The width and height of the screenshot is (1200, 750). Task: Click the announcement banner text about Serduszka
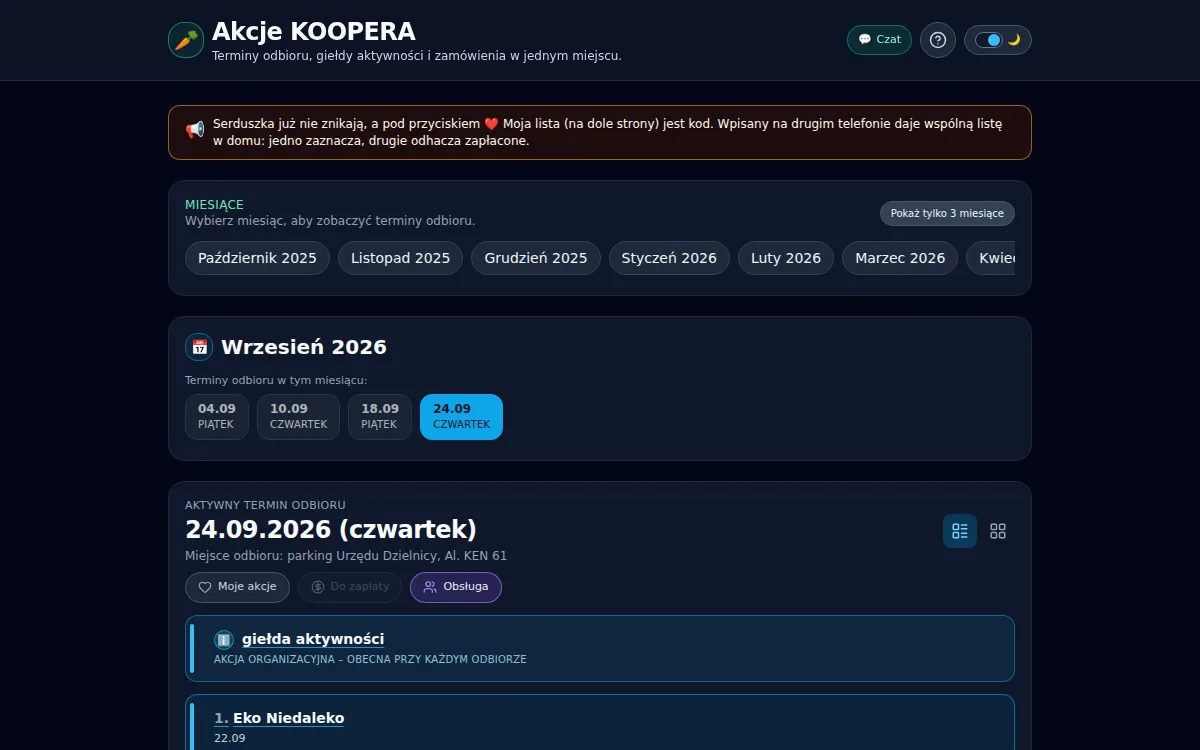(x=607, y=132)
